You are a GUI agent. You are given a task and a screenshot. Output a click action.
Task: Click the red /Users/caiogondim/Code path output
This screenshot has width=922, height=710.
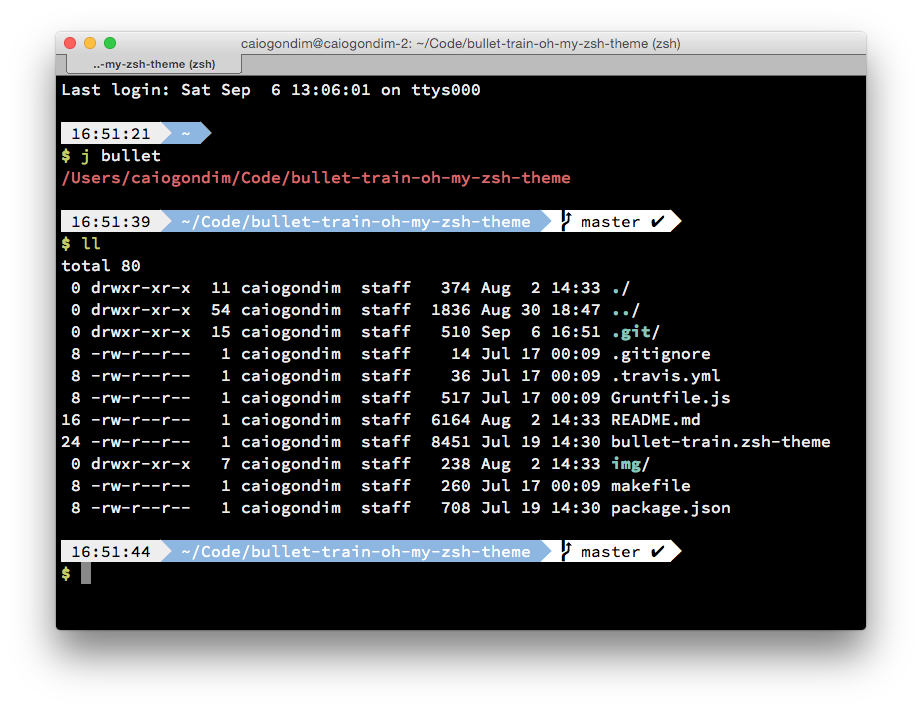coord(315,178)
